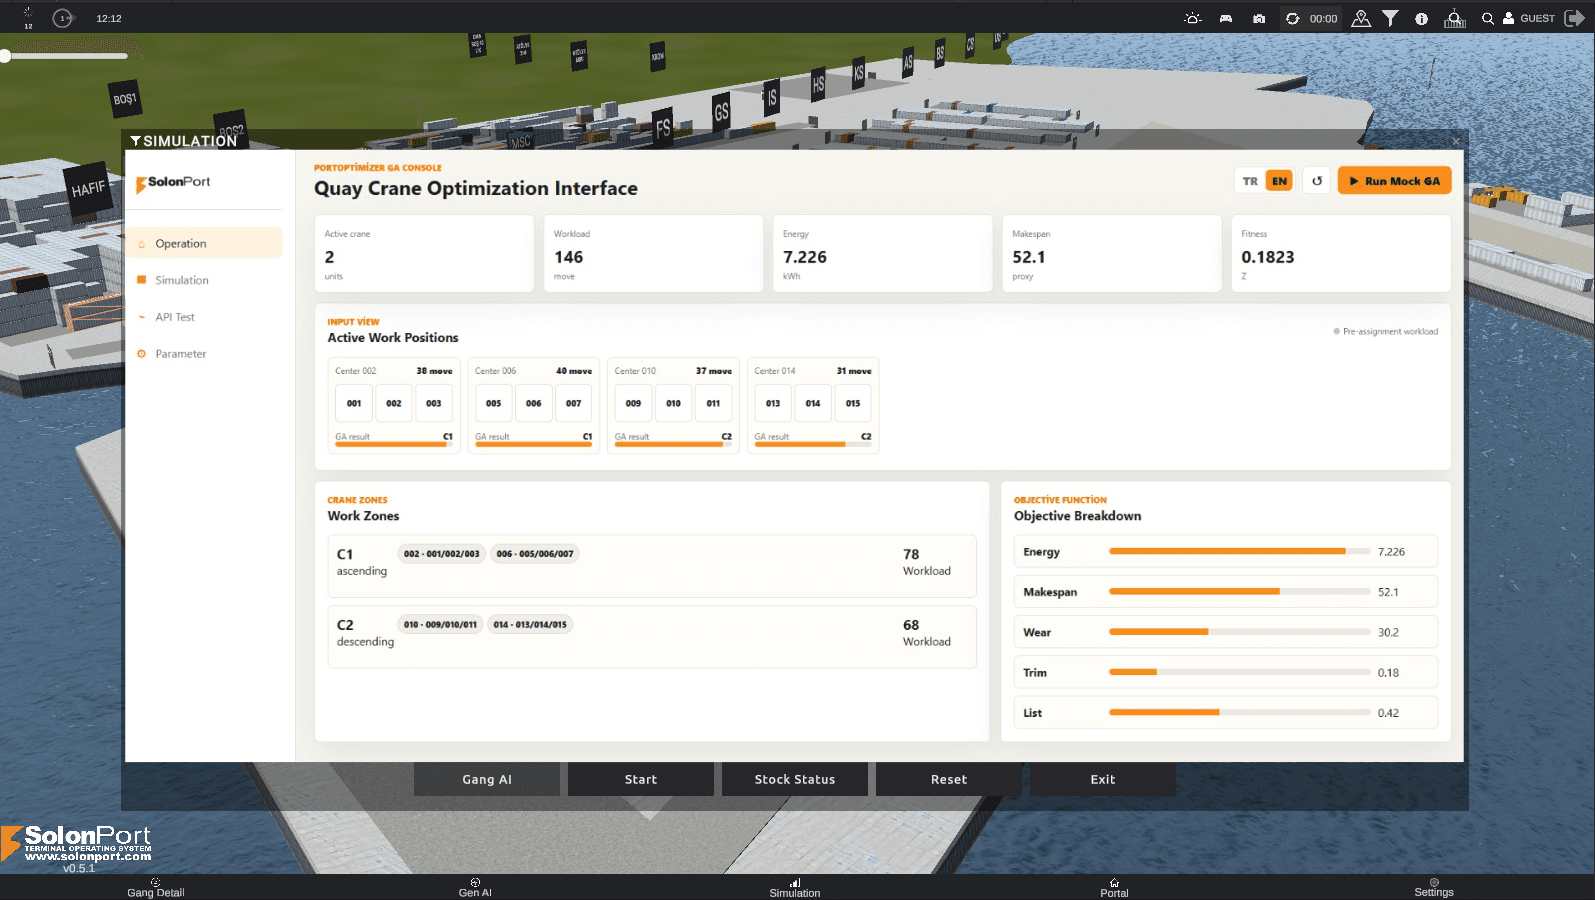Toggle the daylight sun icon
1595x900 pixels.
click(x=1193, y=18)
